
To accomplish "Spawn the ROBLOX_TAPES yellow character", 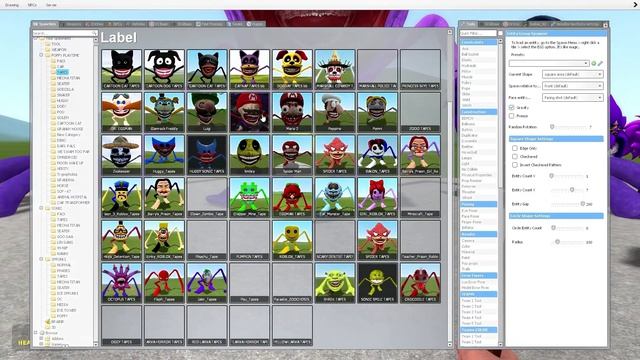I will point(292,240).
